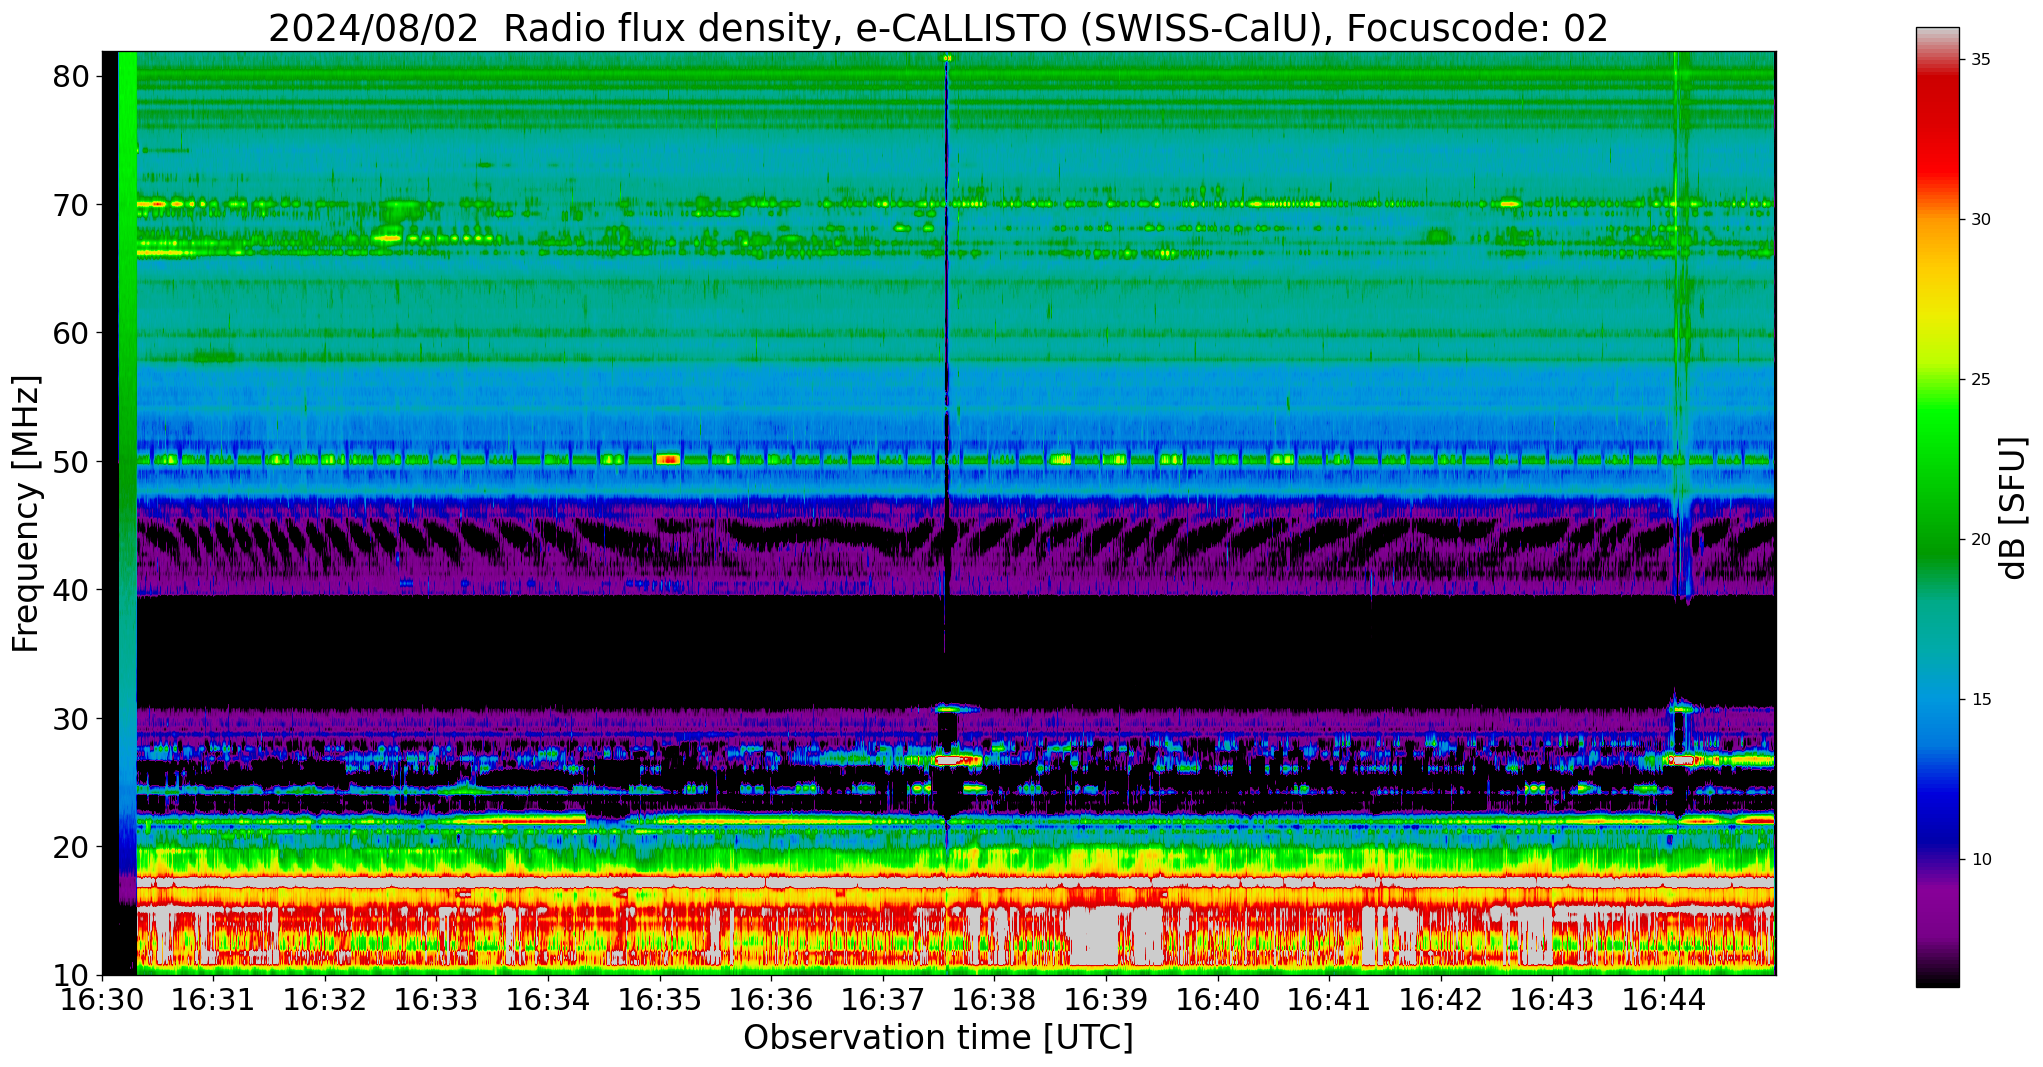2043x1067 pixels.
Task: Click the green vertical burst near 16:44
Action: pos(1682,320)
